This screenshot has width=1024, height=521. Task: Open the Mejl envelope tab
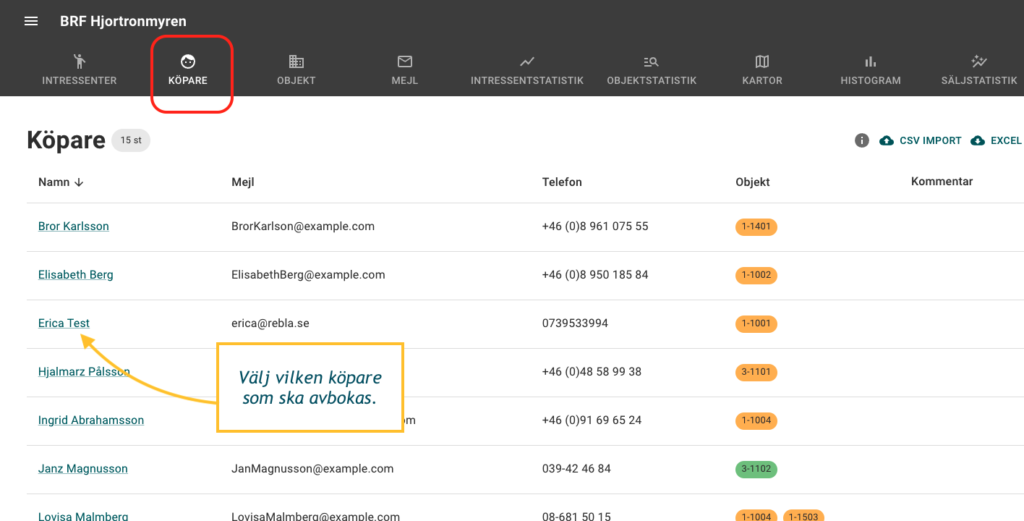point(405,70)
